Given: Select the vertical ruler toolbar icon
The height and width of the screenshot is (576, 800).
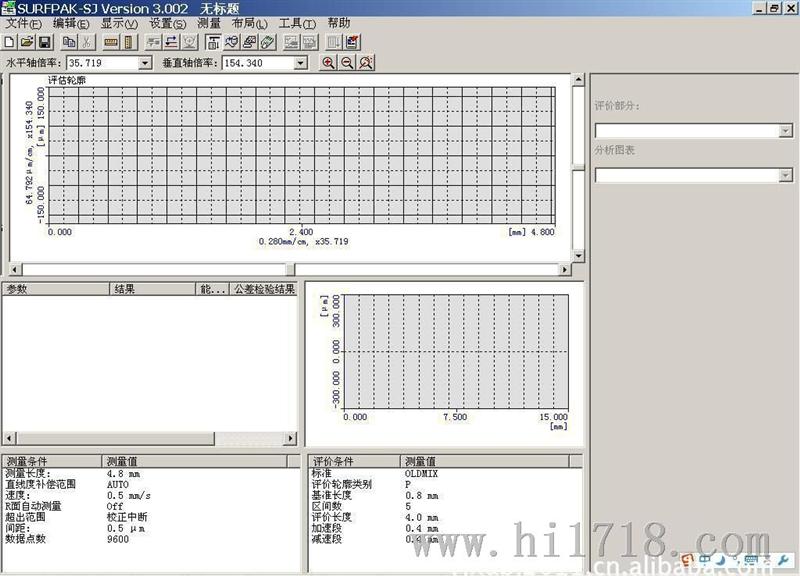Looking at the screenshot, I should (x=129, y=42).
